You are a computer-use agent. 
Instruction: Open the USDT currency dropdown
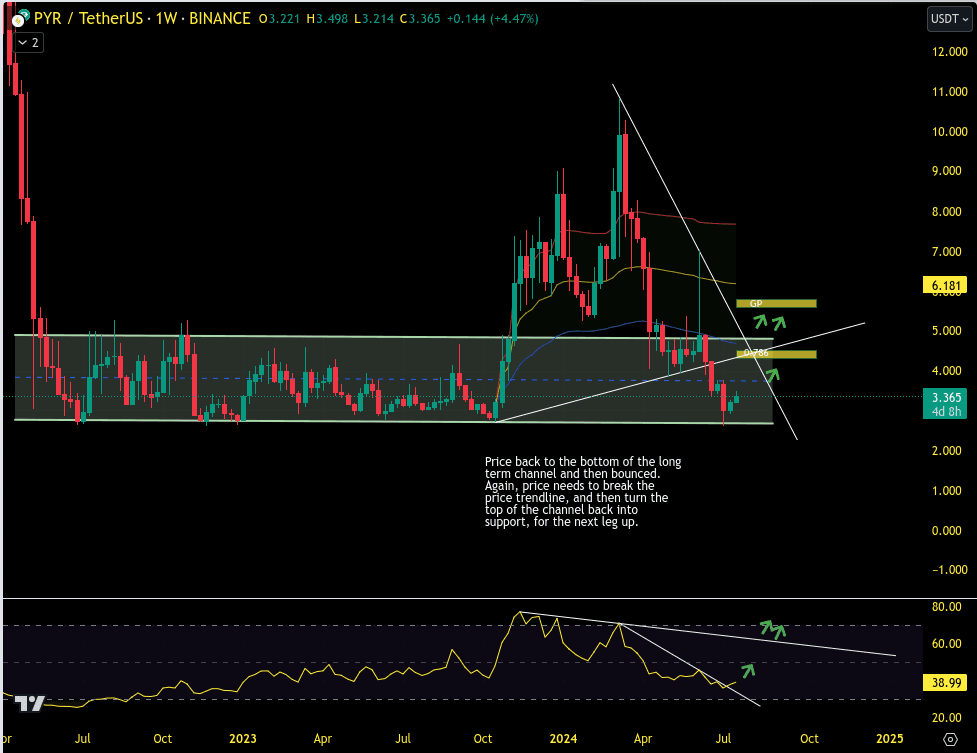click(950, 19)
